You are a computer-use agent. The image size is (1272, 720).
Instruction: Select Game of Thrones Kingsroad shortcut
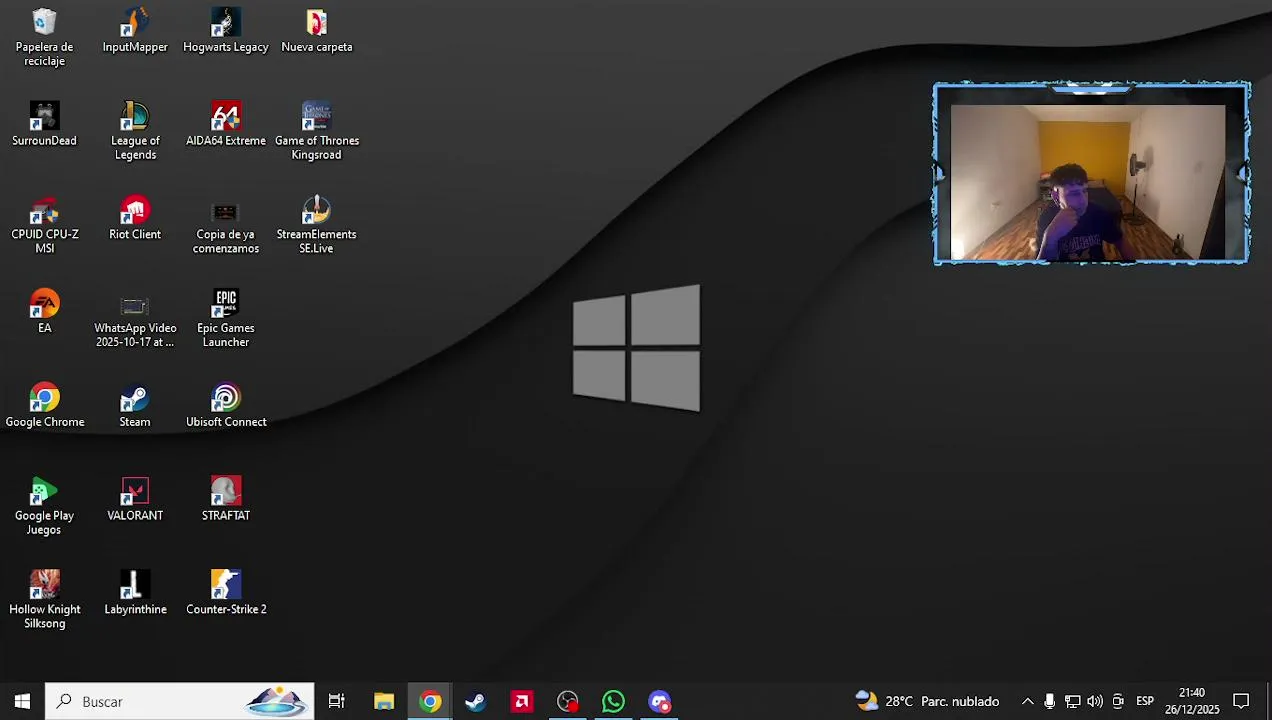click(317, 131)
